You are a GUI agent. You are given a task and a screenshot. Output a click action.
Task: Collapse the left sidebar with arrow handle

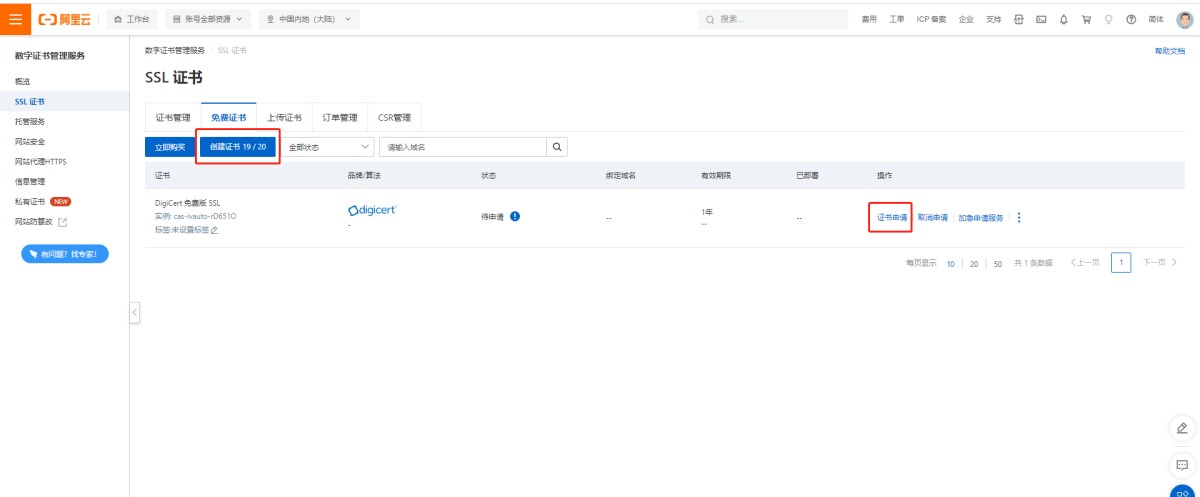134,312
